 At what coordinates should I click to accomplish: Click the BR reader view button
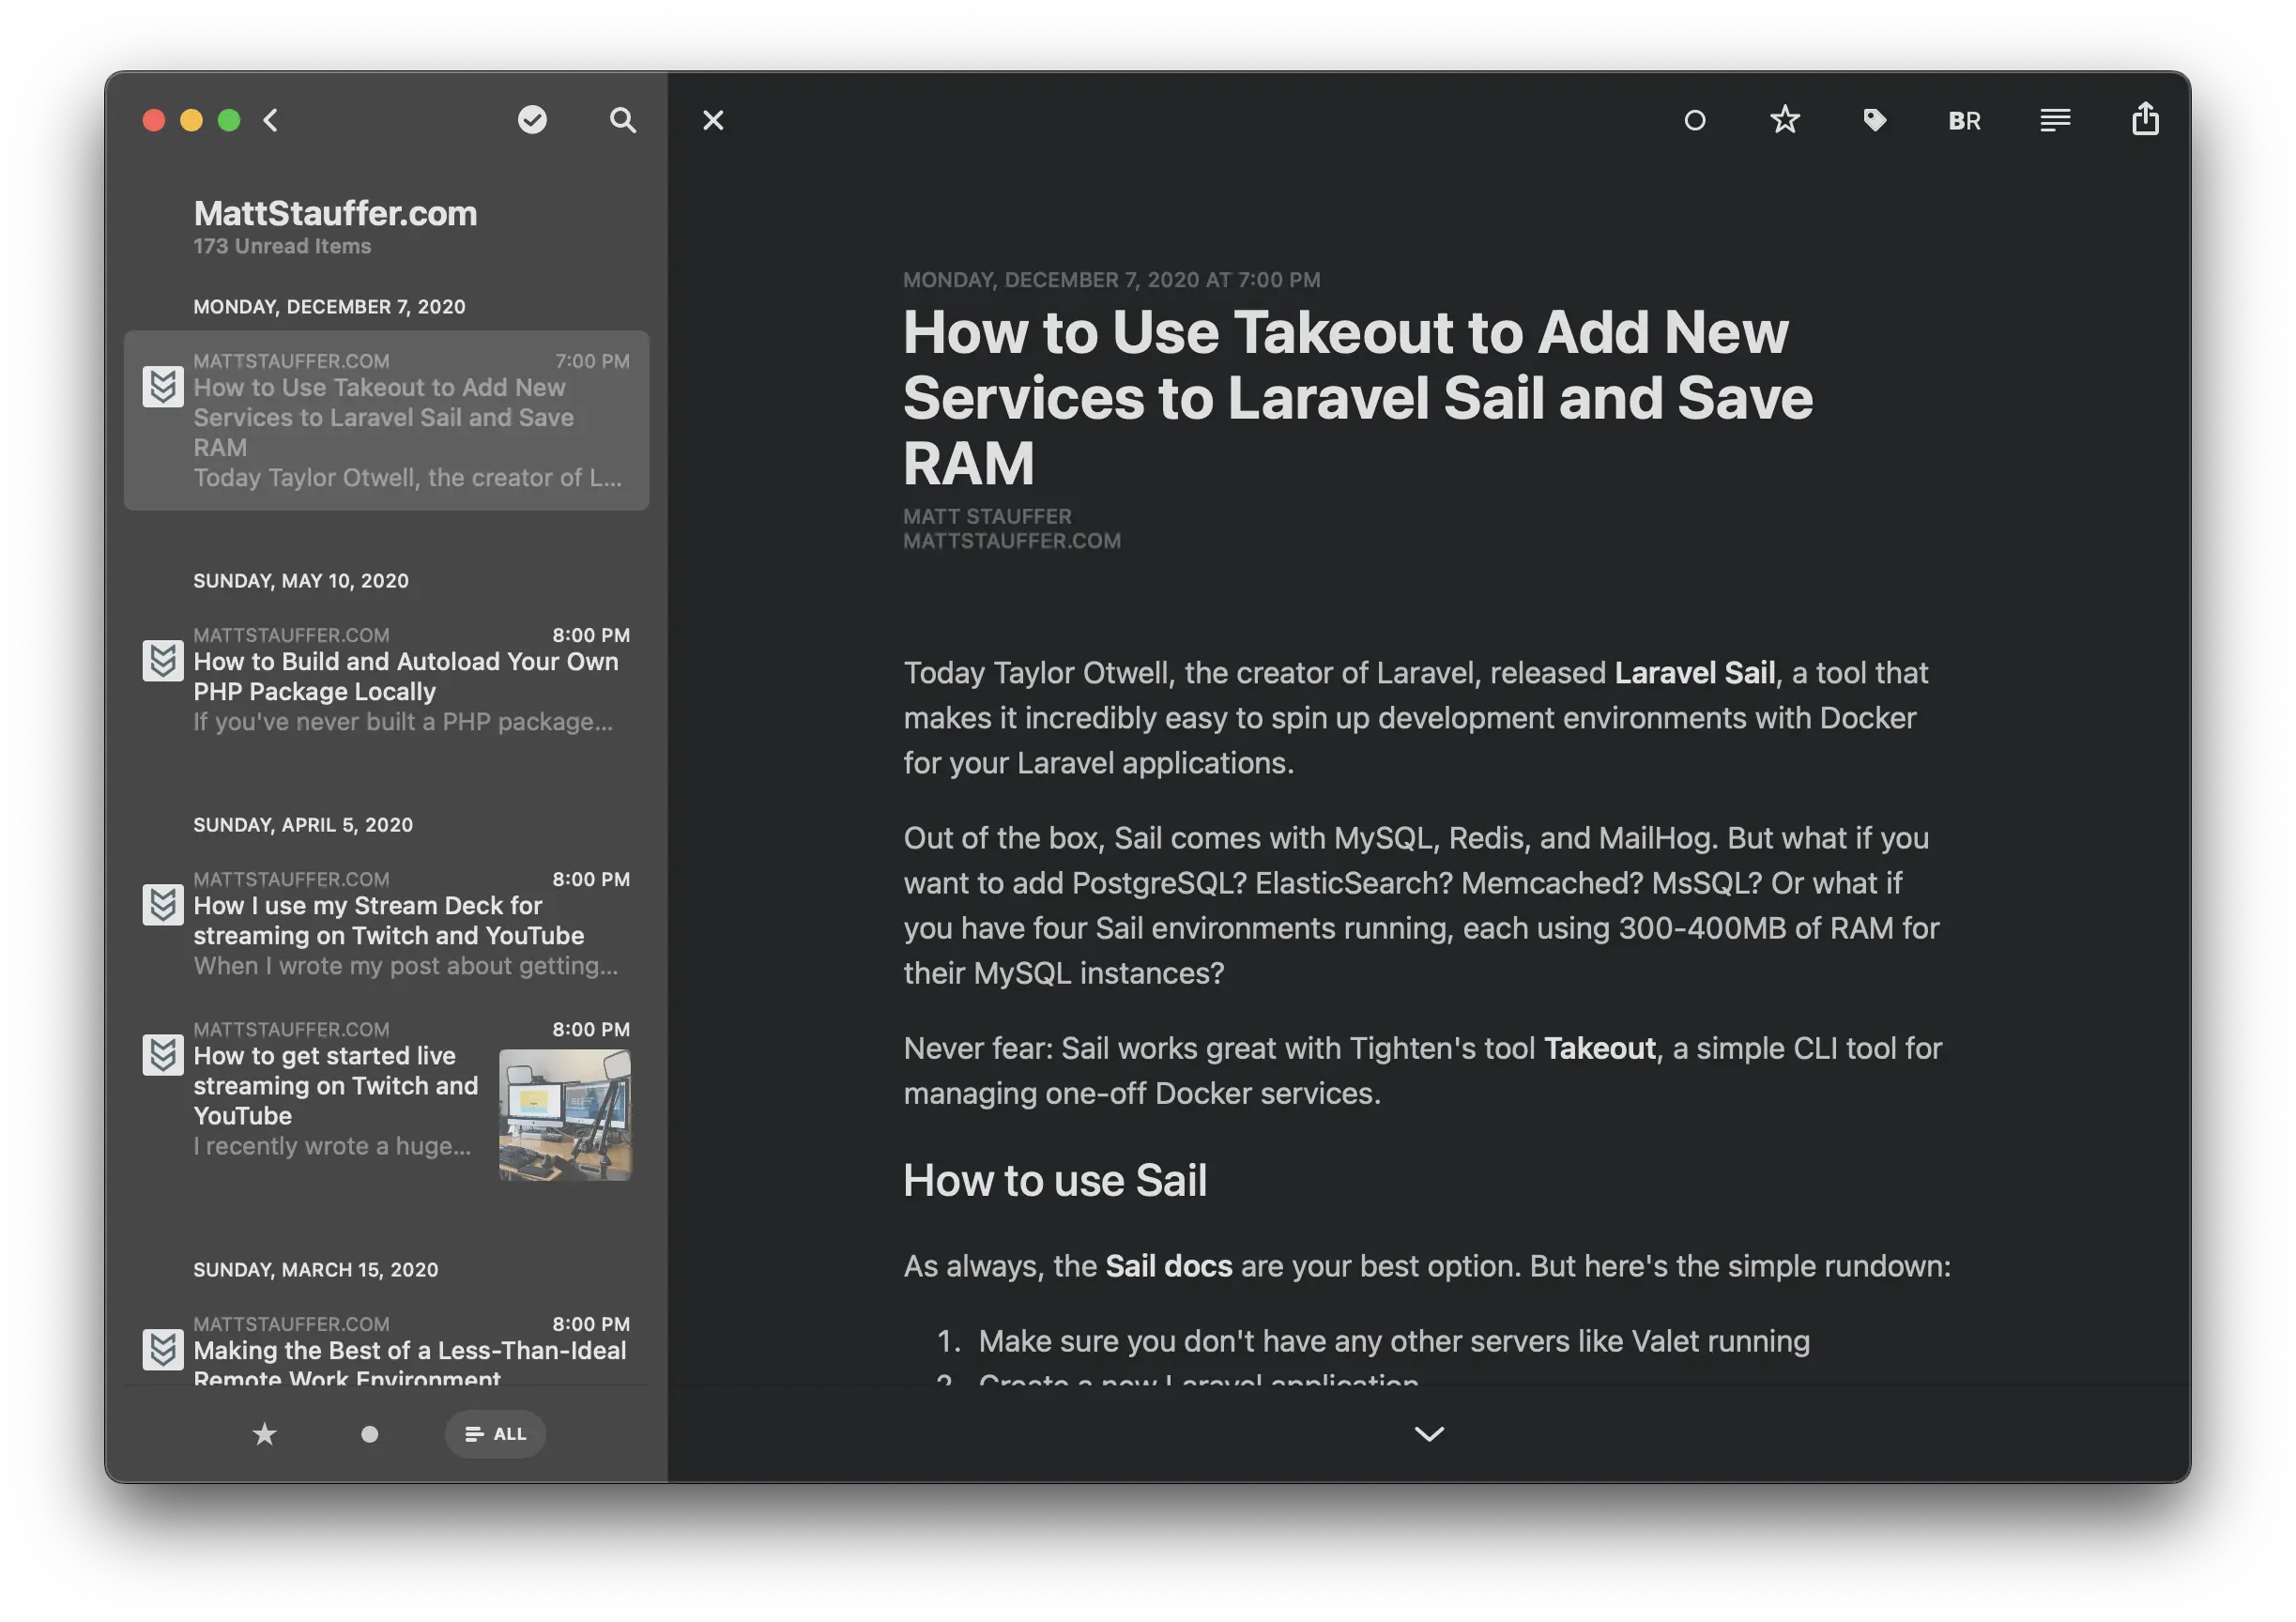pyautogui.click(x=1965, y=121)
